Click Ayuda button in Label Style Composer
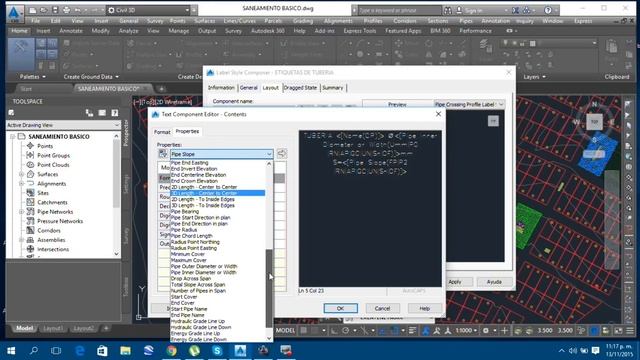The image size is (640, 360). click(494, 282)
